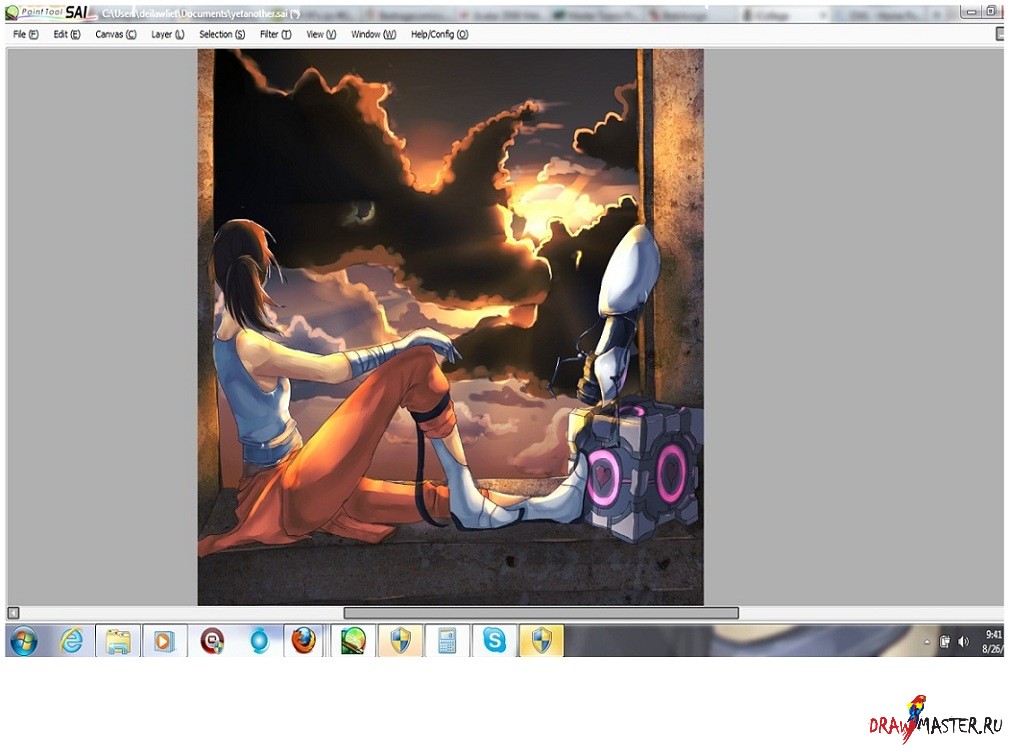Click the shield icon beside the calculator
Image resolution: width=1010 pixels, height=752 pixels.
point(400,641)
